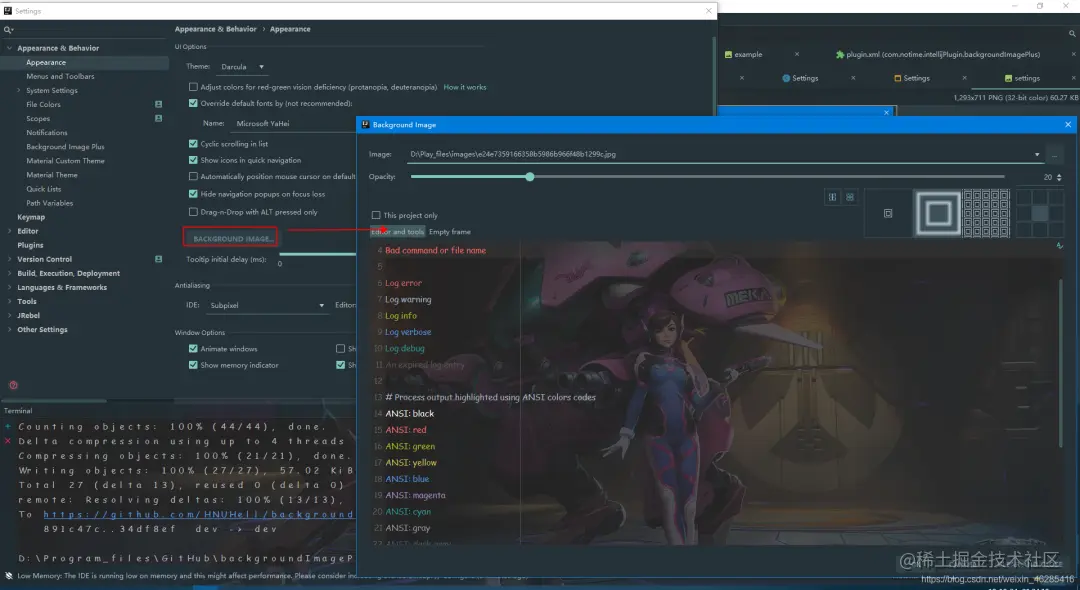Uncheck Animate windows
The image size is (1080, 590).
coord(193,348)
